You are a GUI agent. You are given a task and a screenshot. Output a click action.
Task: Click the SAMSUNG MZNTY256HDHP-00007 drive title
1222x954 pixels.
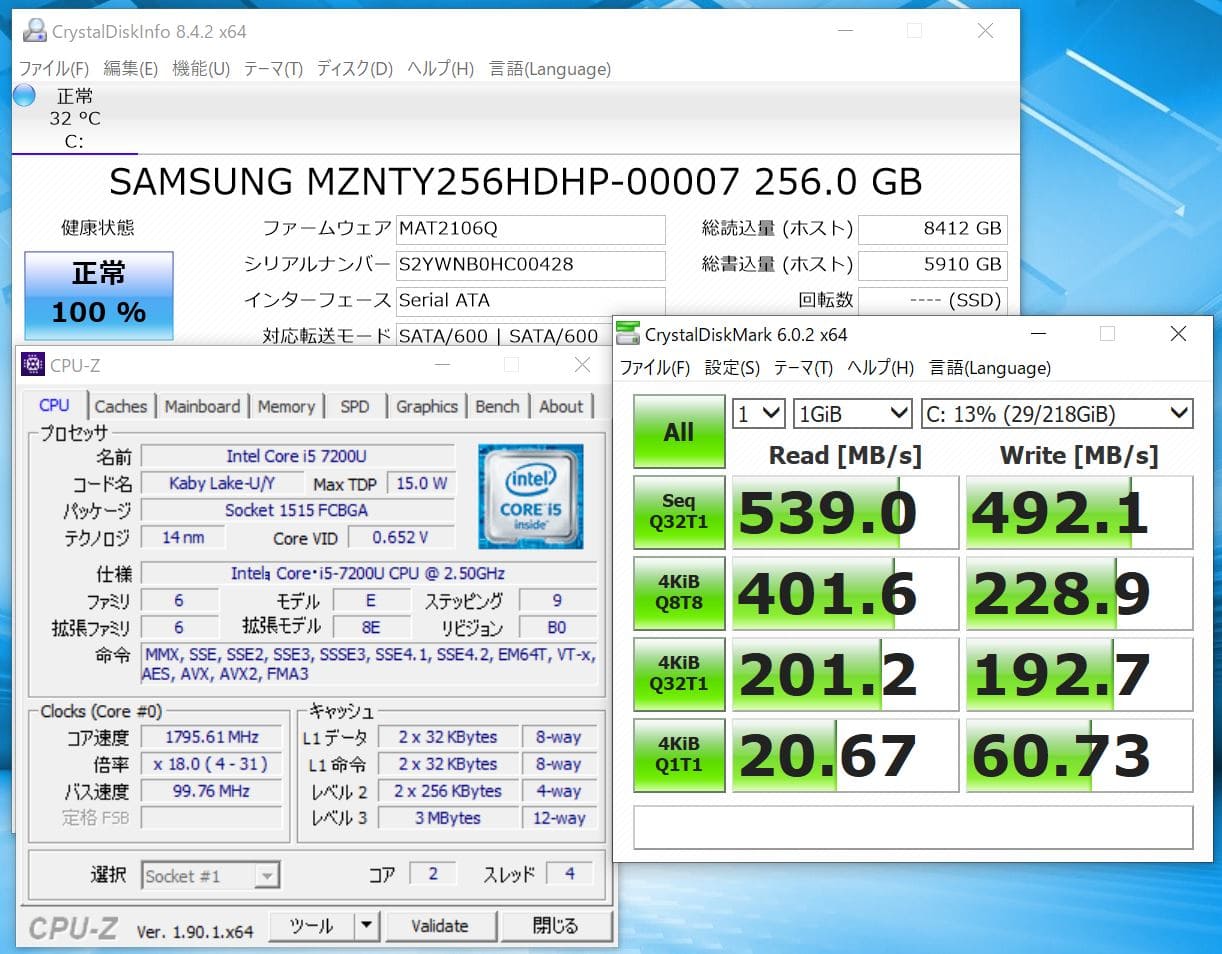click(x=515, y=181)
